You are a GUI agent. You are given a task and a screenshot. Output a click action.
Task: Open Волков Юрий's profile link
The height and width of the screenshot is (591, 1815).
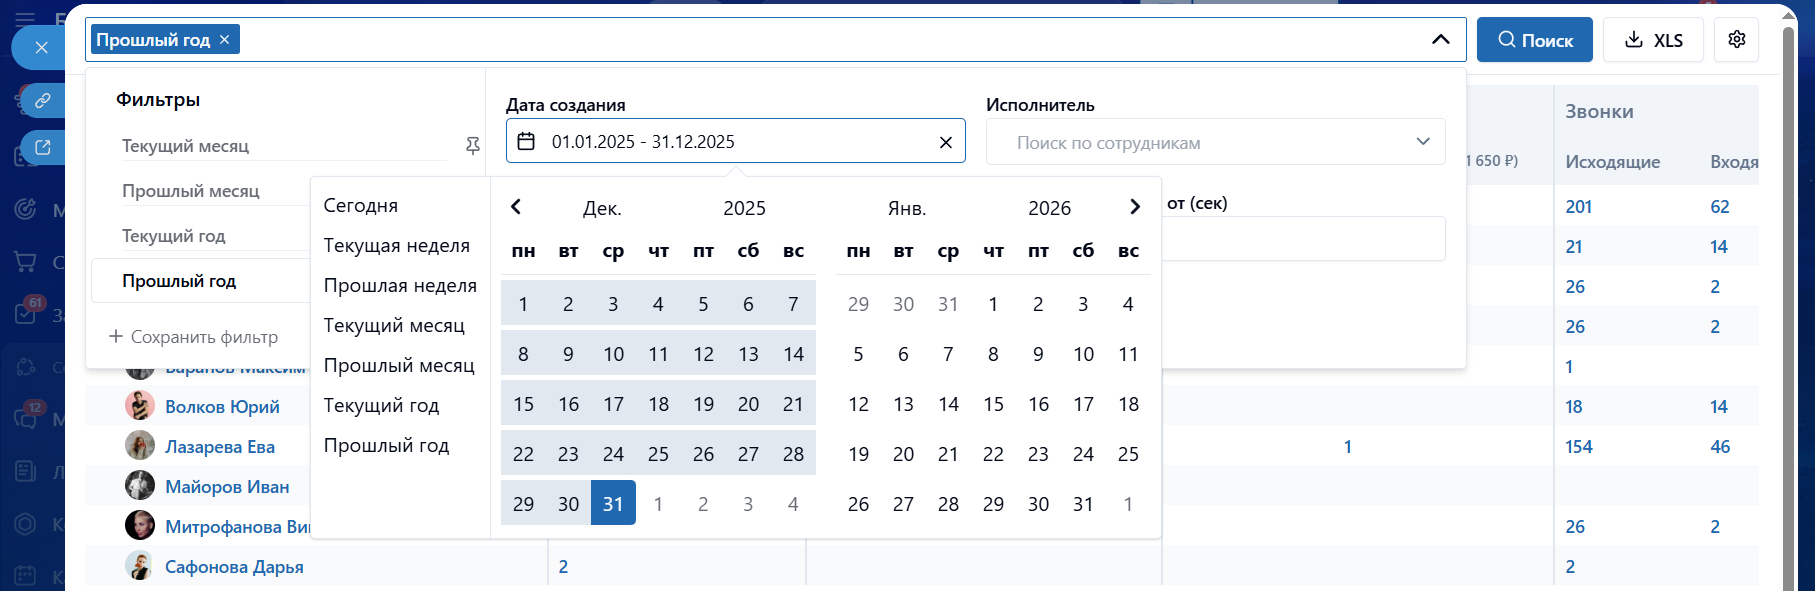coord(222,407)
